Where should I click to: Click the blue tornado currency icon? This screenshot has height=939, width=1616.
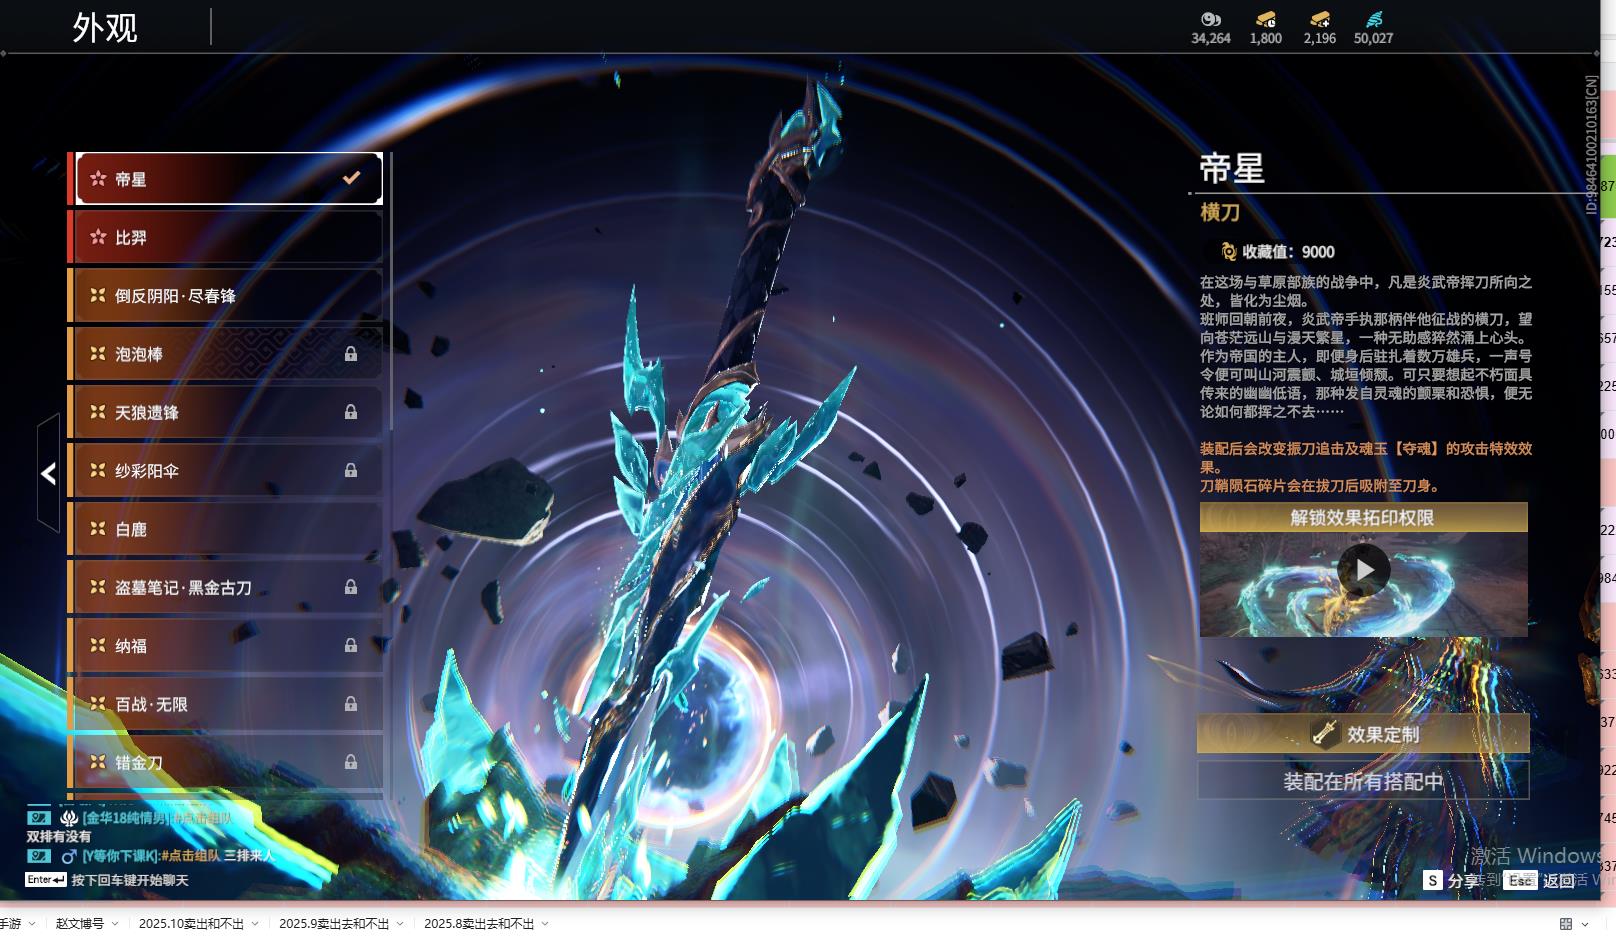[1374, 19]
